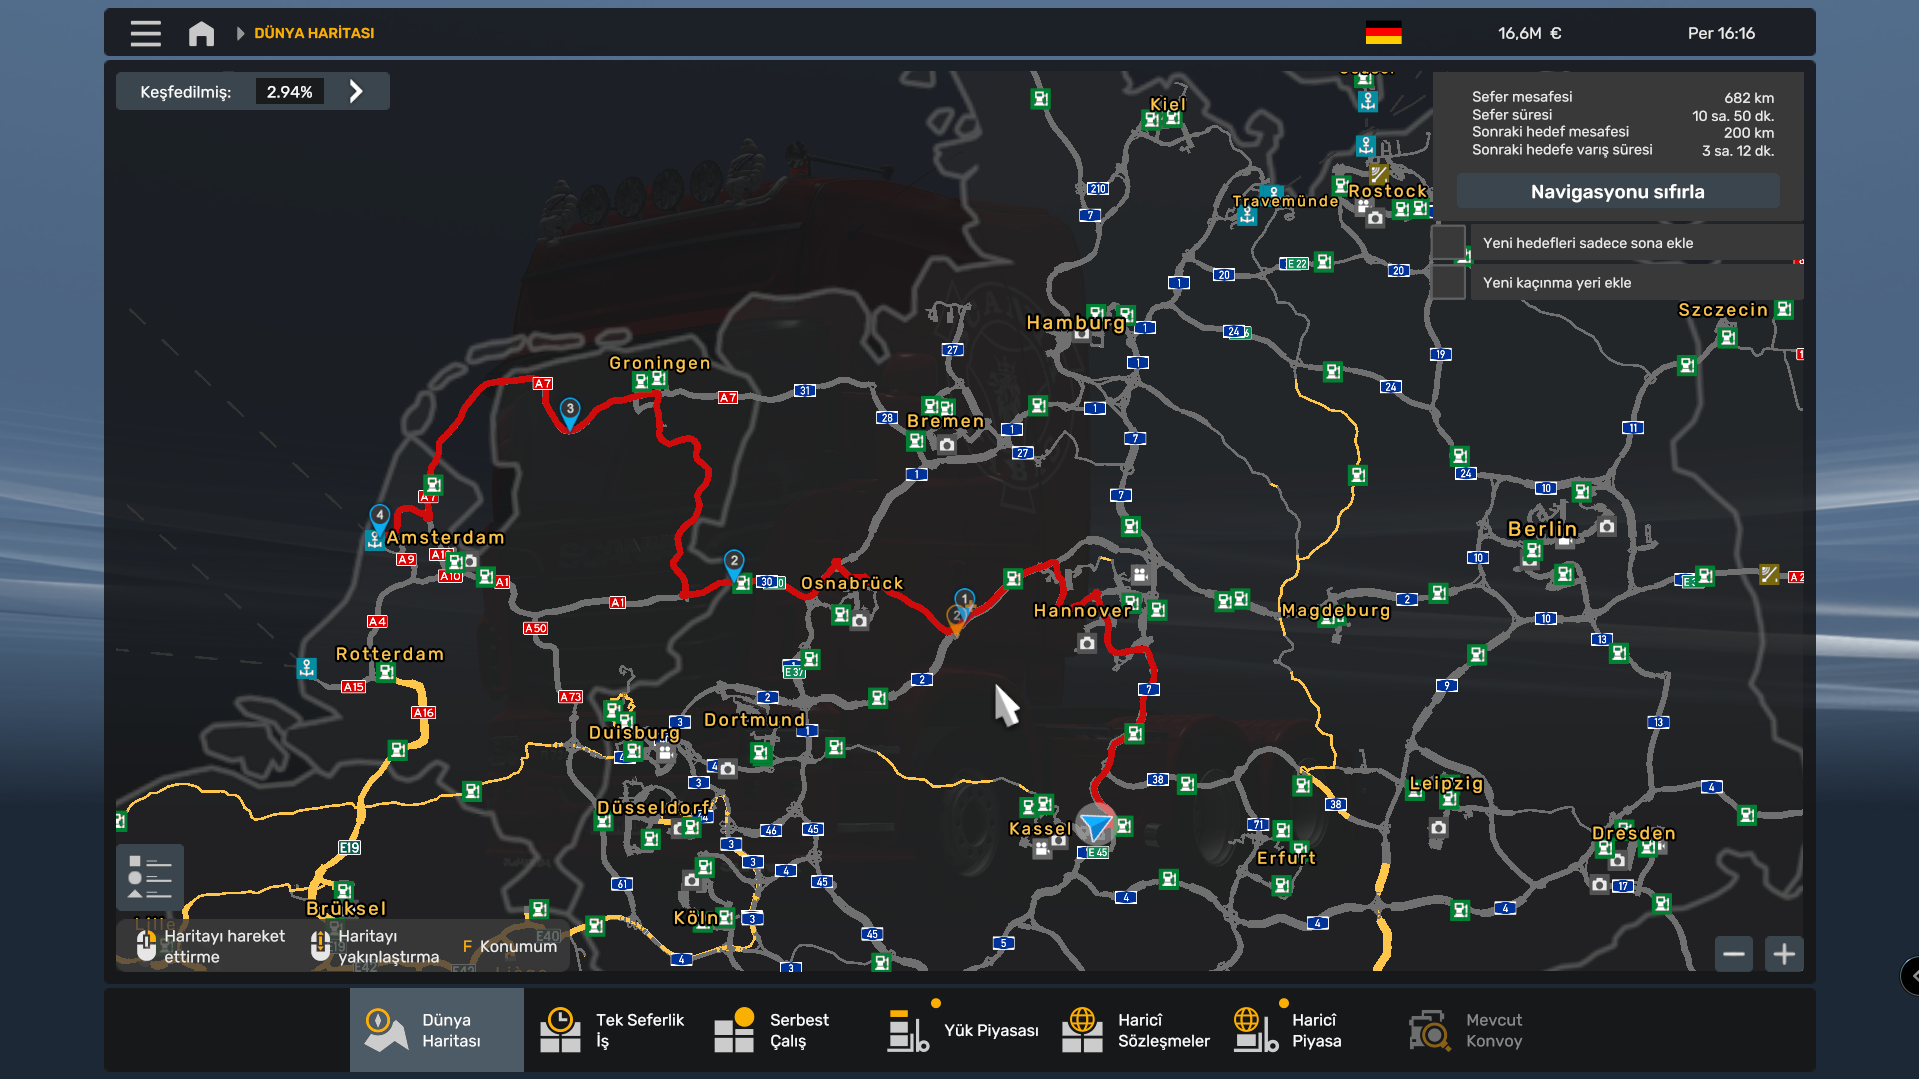Click the Dünya Haritası breadcrumb arrow
Screen dimensions: 1919x1079
coord(240,33)
